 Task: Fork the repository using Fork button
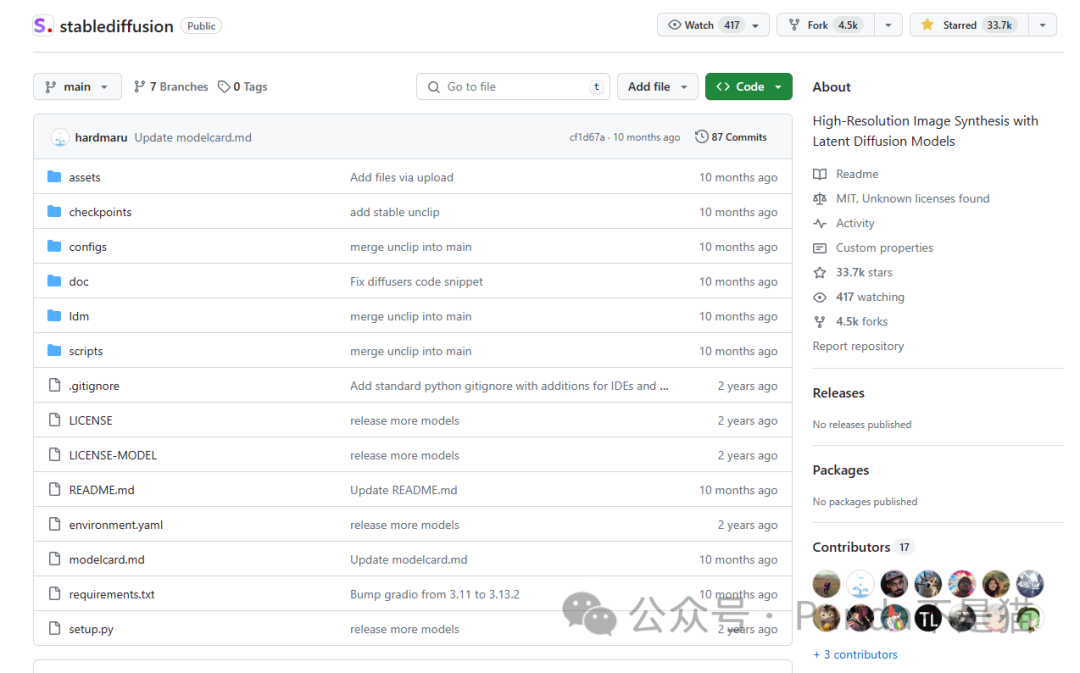click(826, 25)
